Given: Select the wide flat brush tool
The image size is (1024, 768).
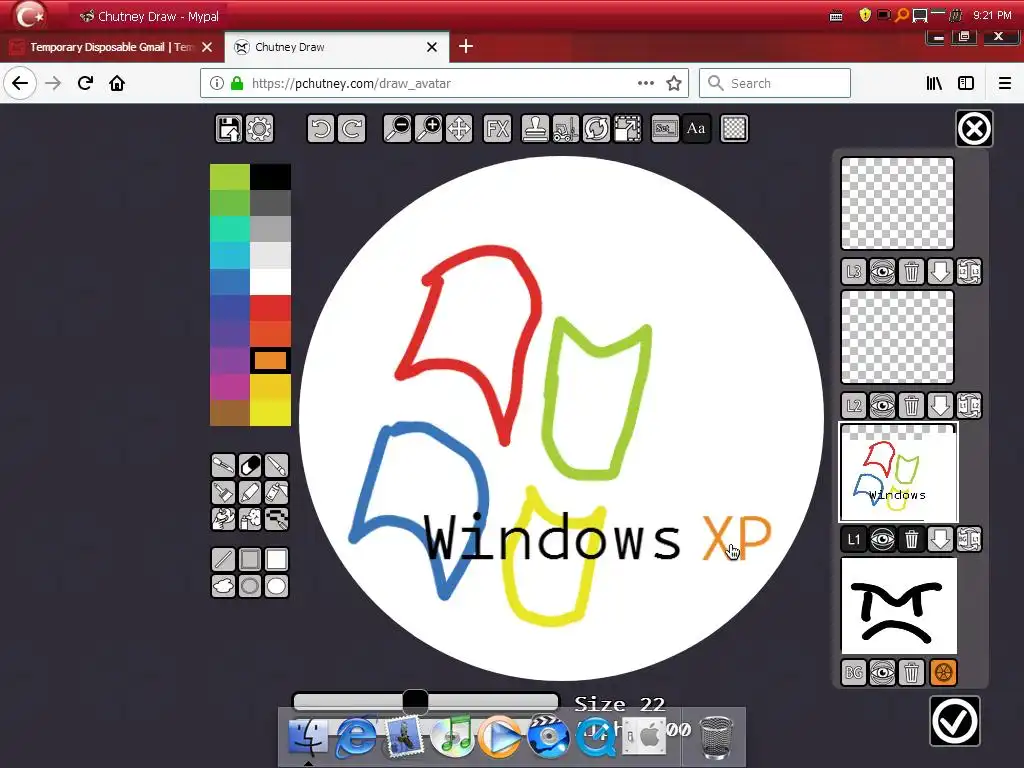Looking at the screenshot, I should tap(223, 492).
